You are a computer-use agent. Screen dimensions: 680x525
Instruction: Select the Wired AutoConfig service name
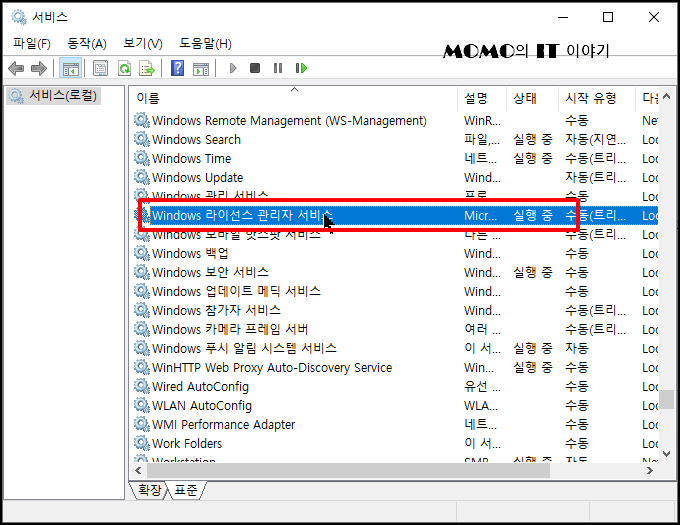[x=200, y=386]
